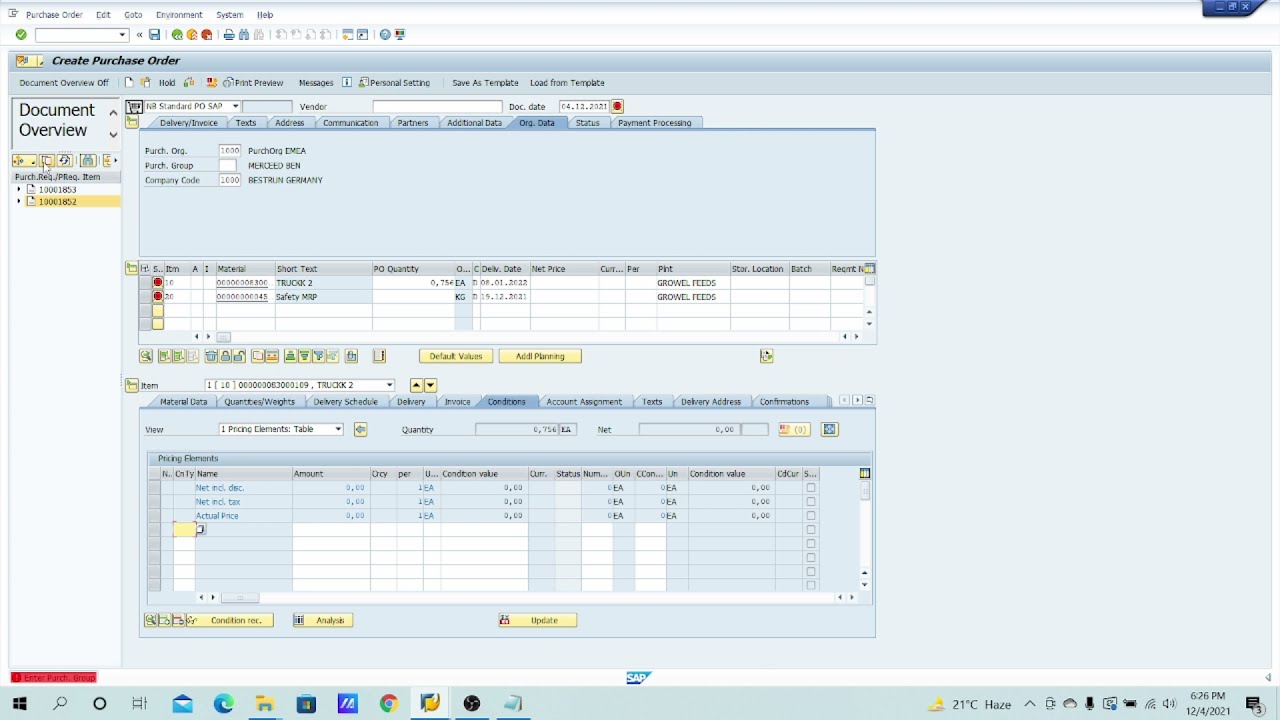Click the pricing table settings icon

coord(864,474)
